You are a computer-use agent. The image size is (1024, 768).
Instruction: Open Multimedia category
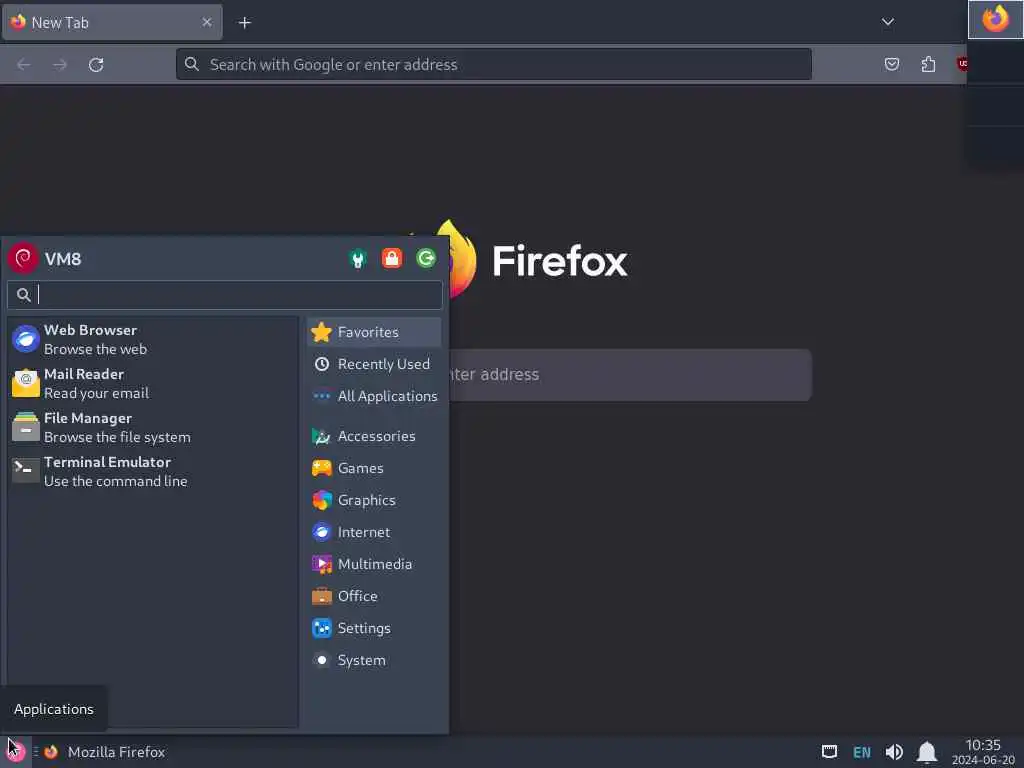coord(374,564)
